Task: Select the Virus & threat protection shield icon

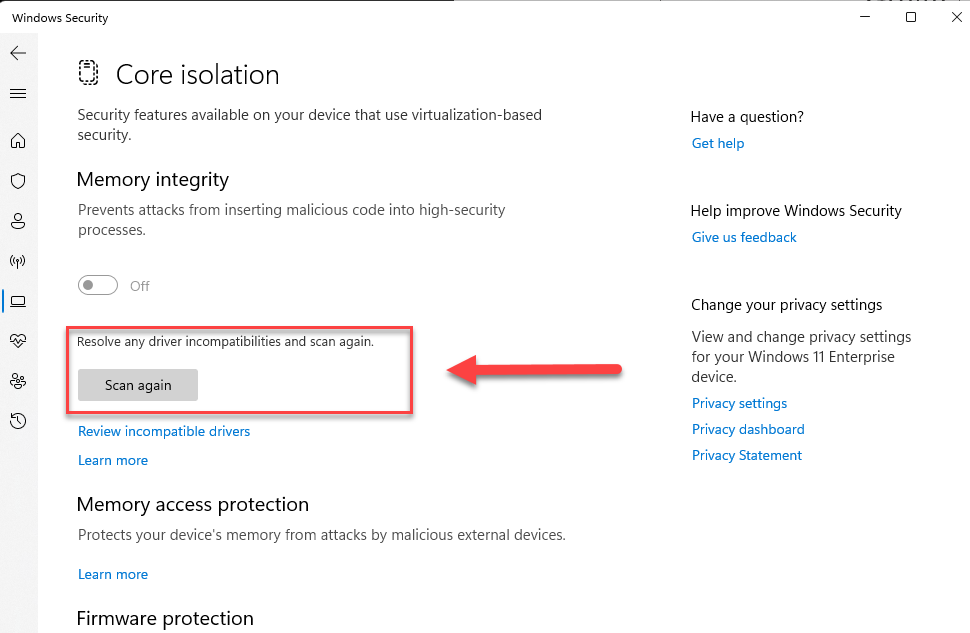Action: point(18,181)
